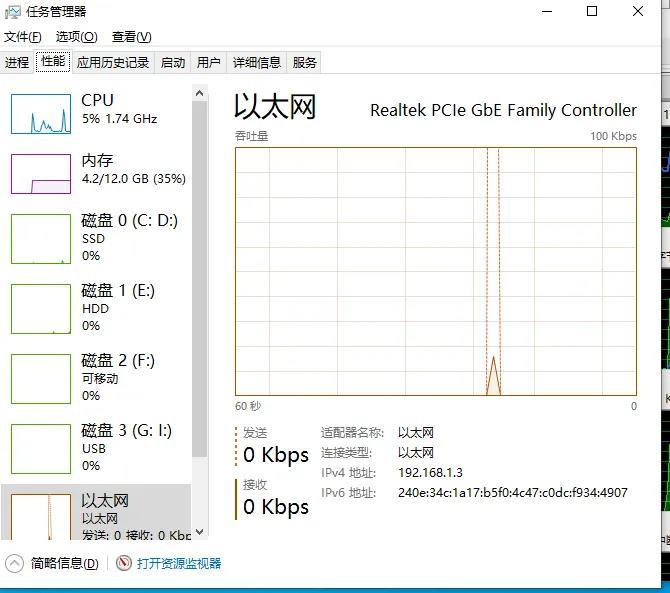Click the 简略信息 up-chevron circle icon
Image resolution: width=670 pixels, height=593 pixels.
pyautogui.click(x=15, y=564)
